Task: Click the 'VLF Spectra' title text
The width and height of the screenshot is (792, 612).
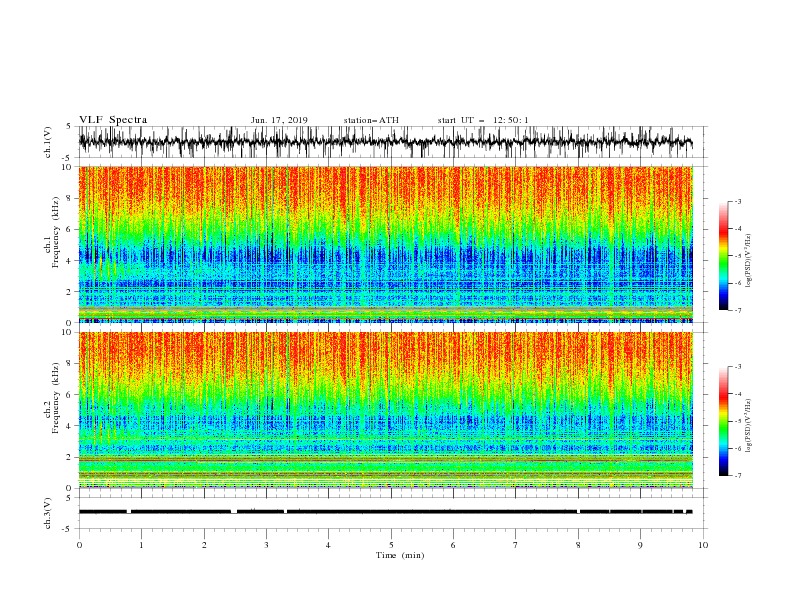Action: tap(113, 120)
